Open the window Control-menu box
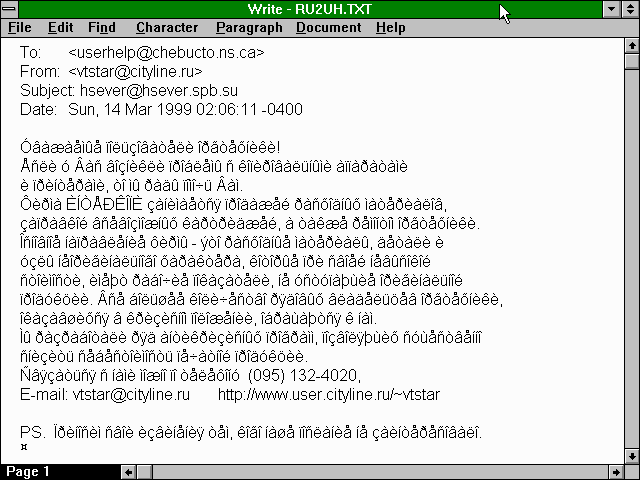Screen dimensions: 640x480 (x=10, y=9)
